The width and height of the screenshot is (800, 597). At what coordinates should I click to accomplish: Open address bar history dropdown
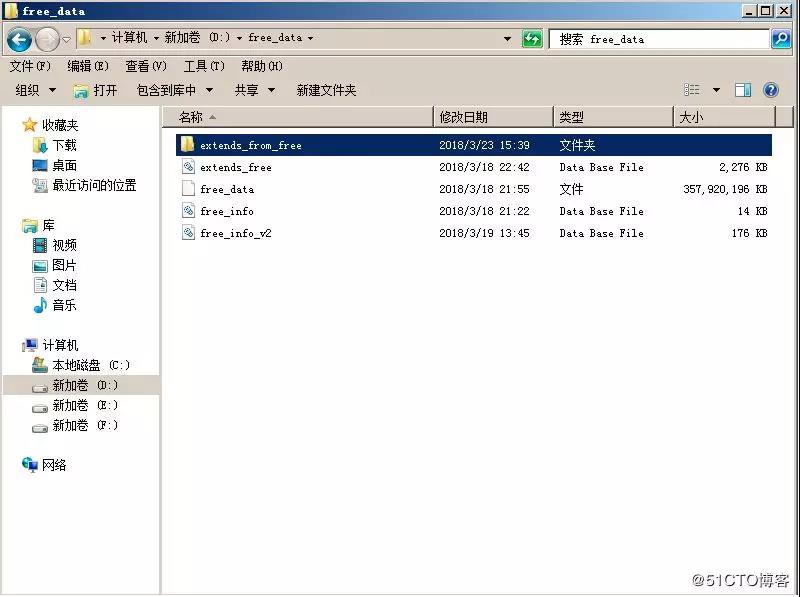(507, 39)
